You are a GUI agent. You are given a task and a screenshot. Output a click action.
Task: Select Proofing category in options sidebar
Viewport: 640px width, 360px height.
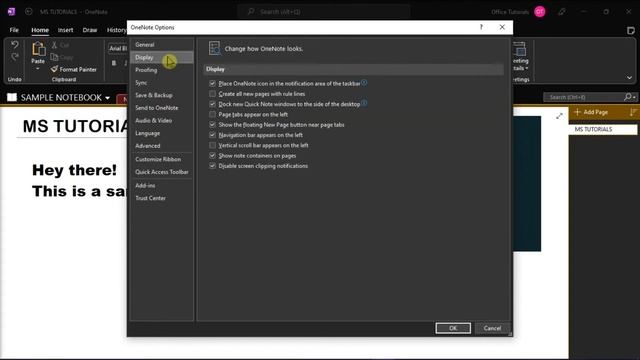tap(162, 70)
